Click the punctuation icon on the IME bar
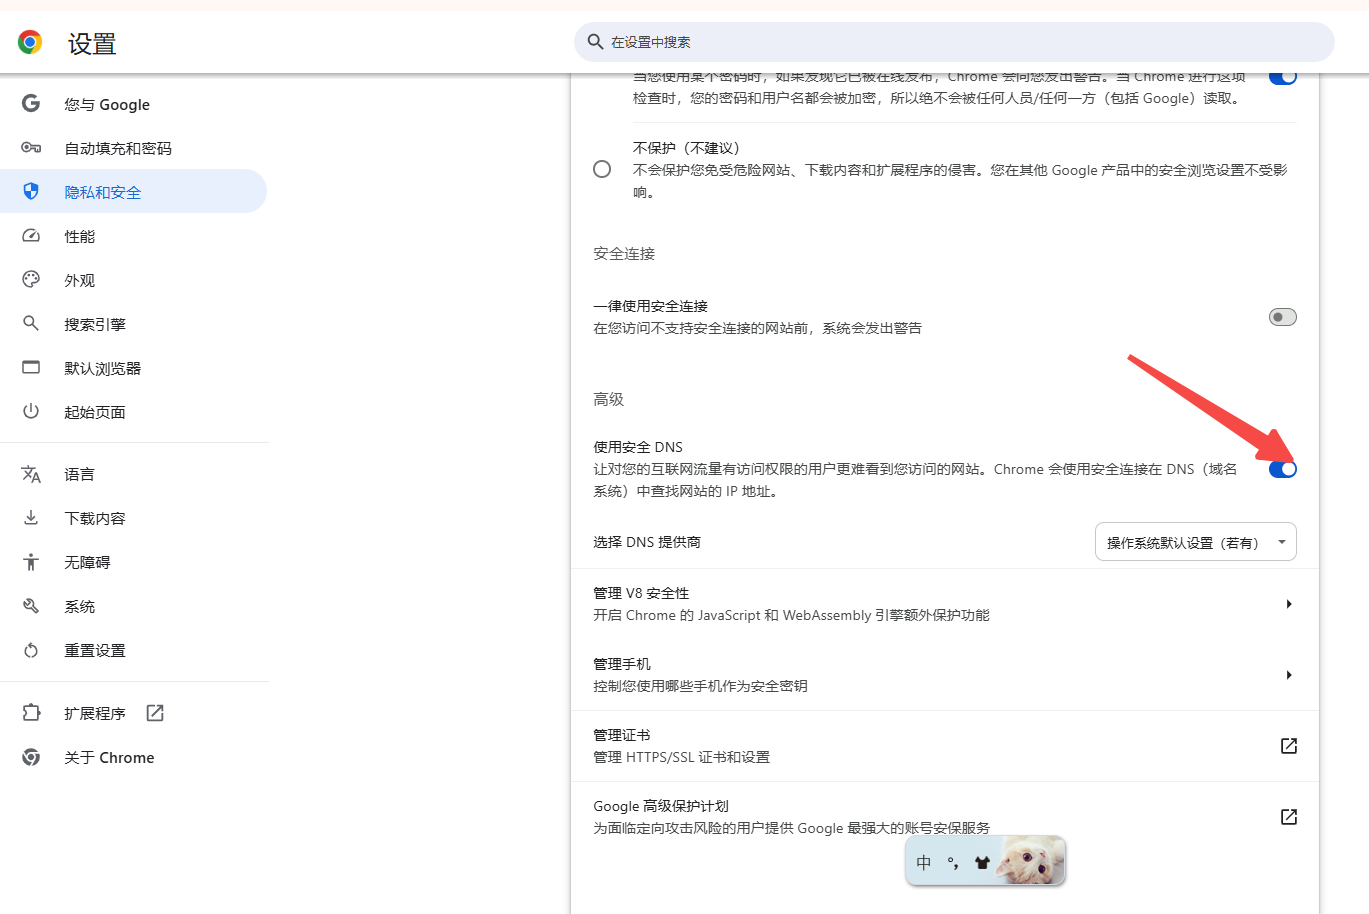The height and width of the screenshot is (914, 1369). coord(953,862)
